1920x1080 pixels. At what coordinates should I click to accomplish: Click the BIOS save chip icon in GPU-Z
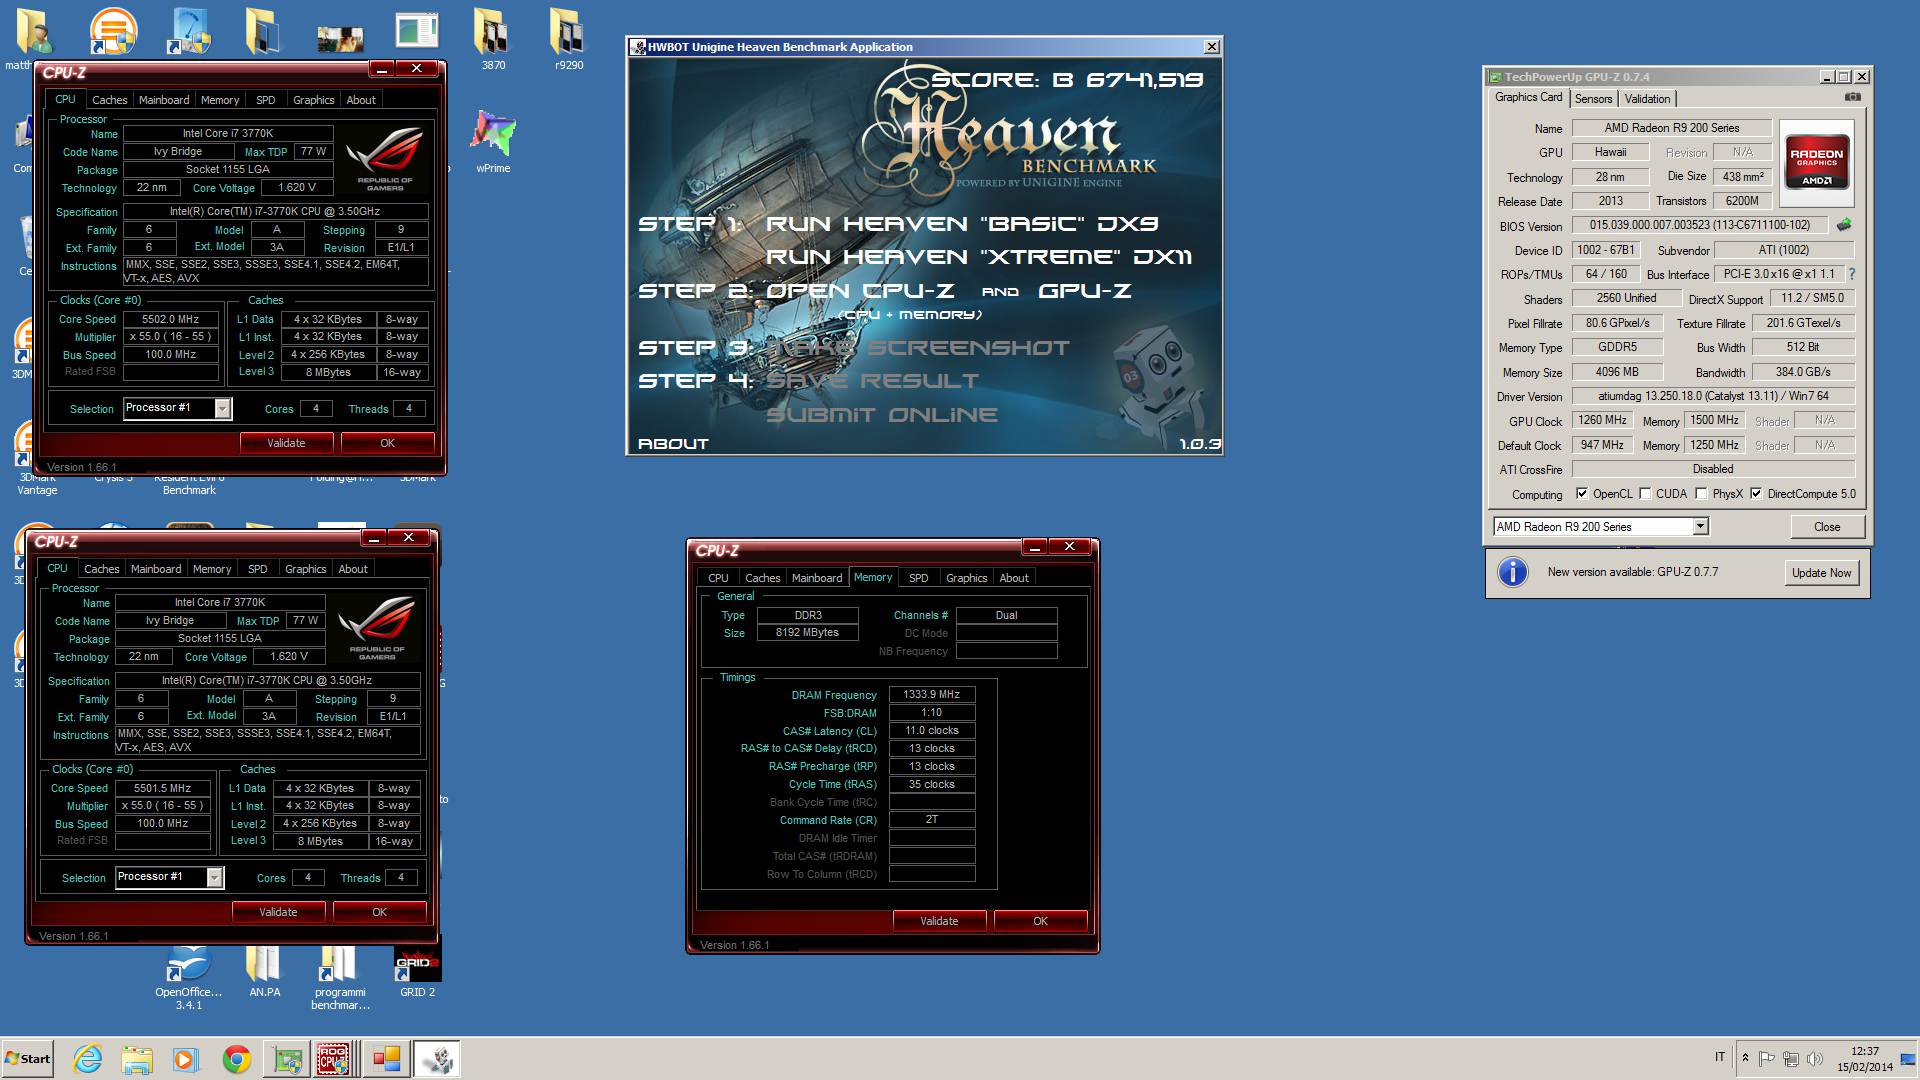[1844, 225]
